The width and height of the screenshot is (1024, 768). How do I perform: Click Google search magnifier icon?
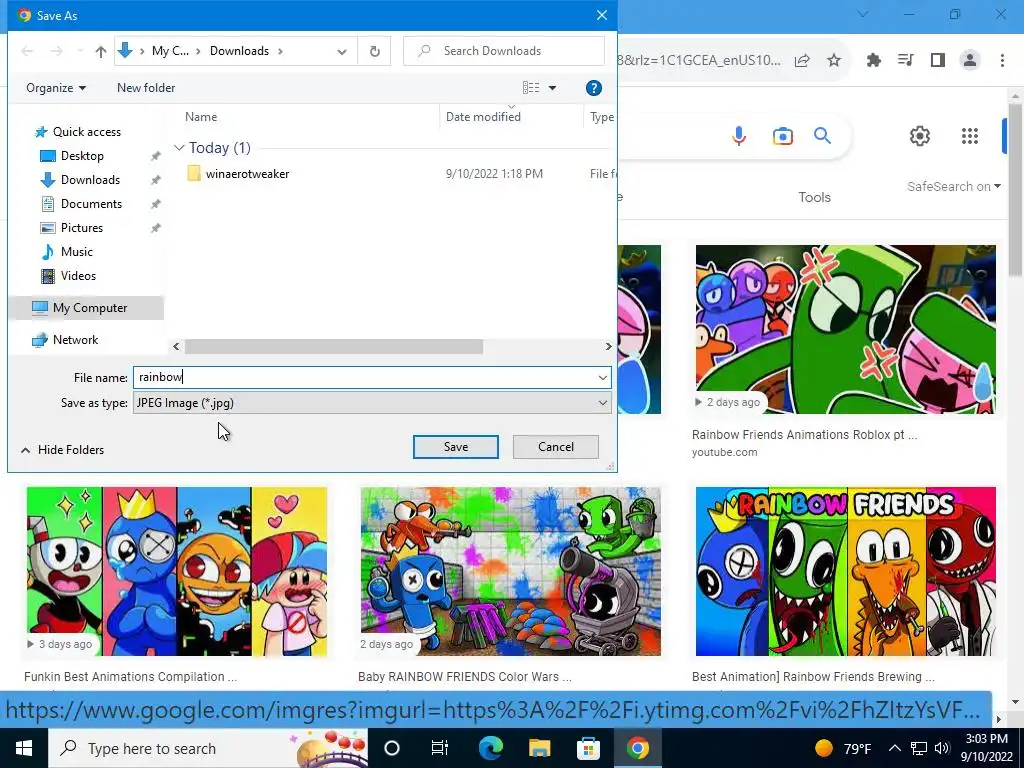click(822, 136)
